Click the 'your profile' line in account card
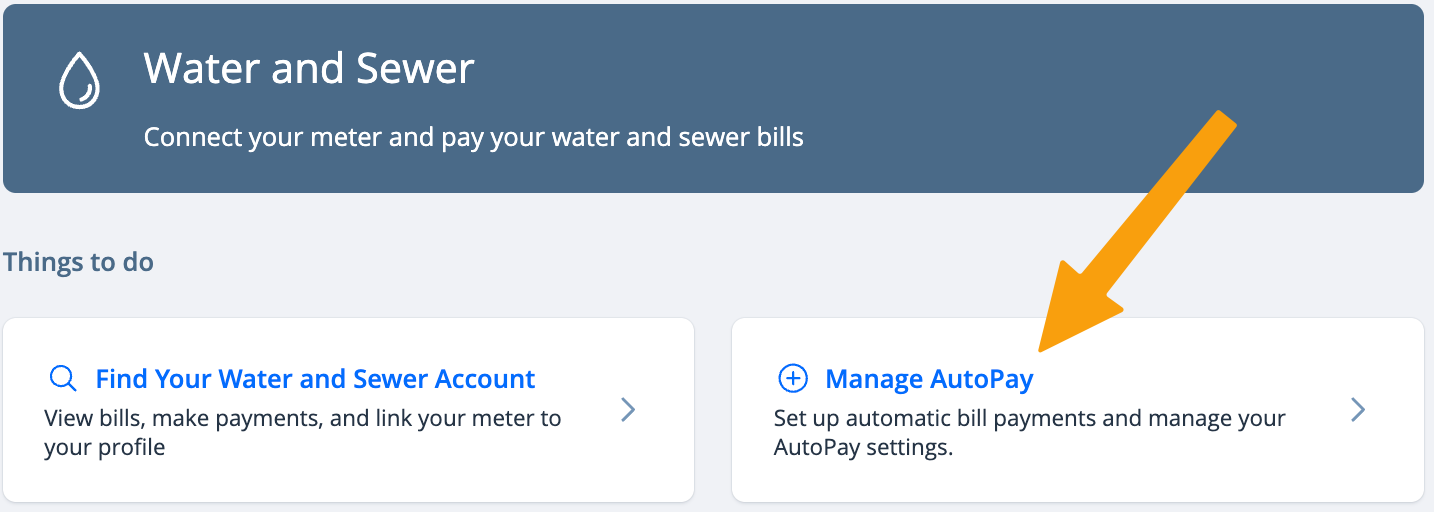 tap(105, 447)
